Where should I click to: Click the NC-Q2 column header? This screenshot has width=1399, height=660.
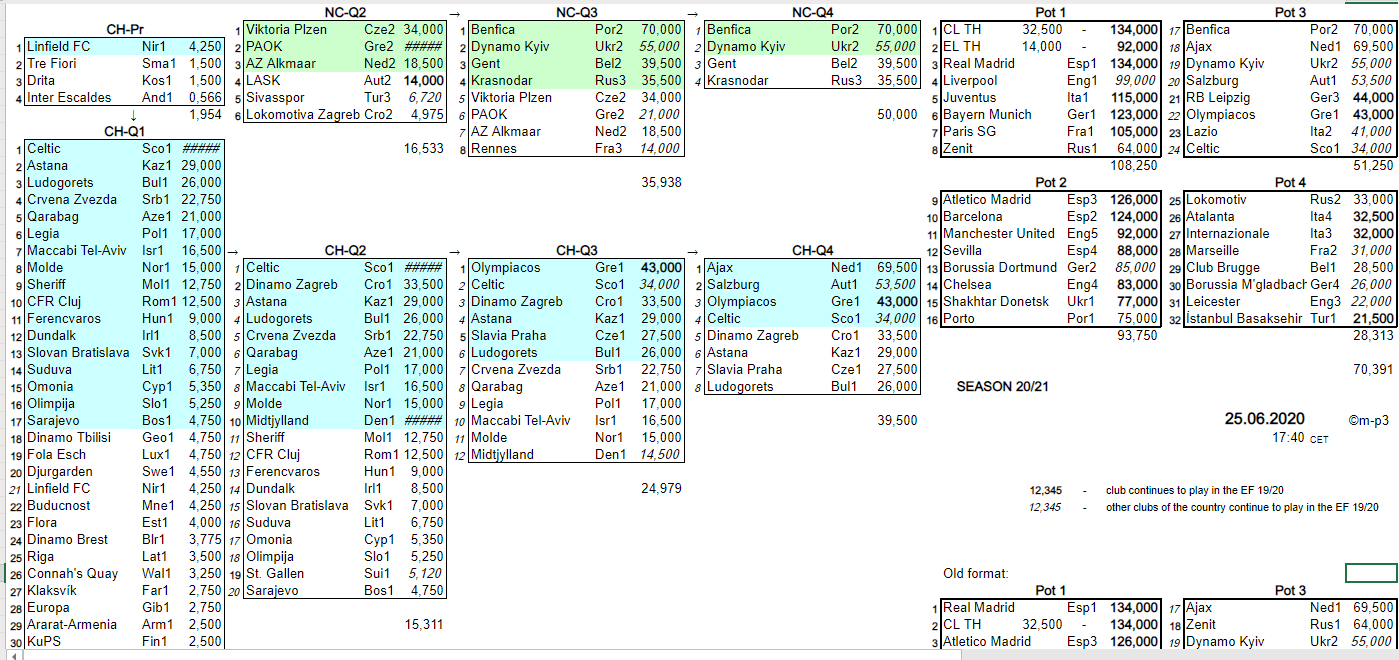[x=345, y=12]
